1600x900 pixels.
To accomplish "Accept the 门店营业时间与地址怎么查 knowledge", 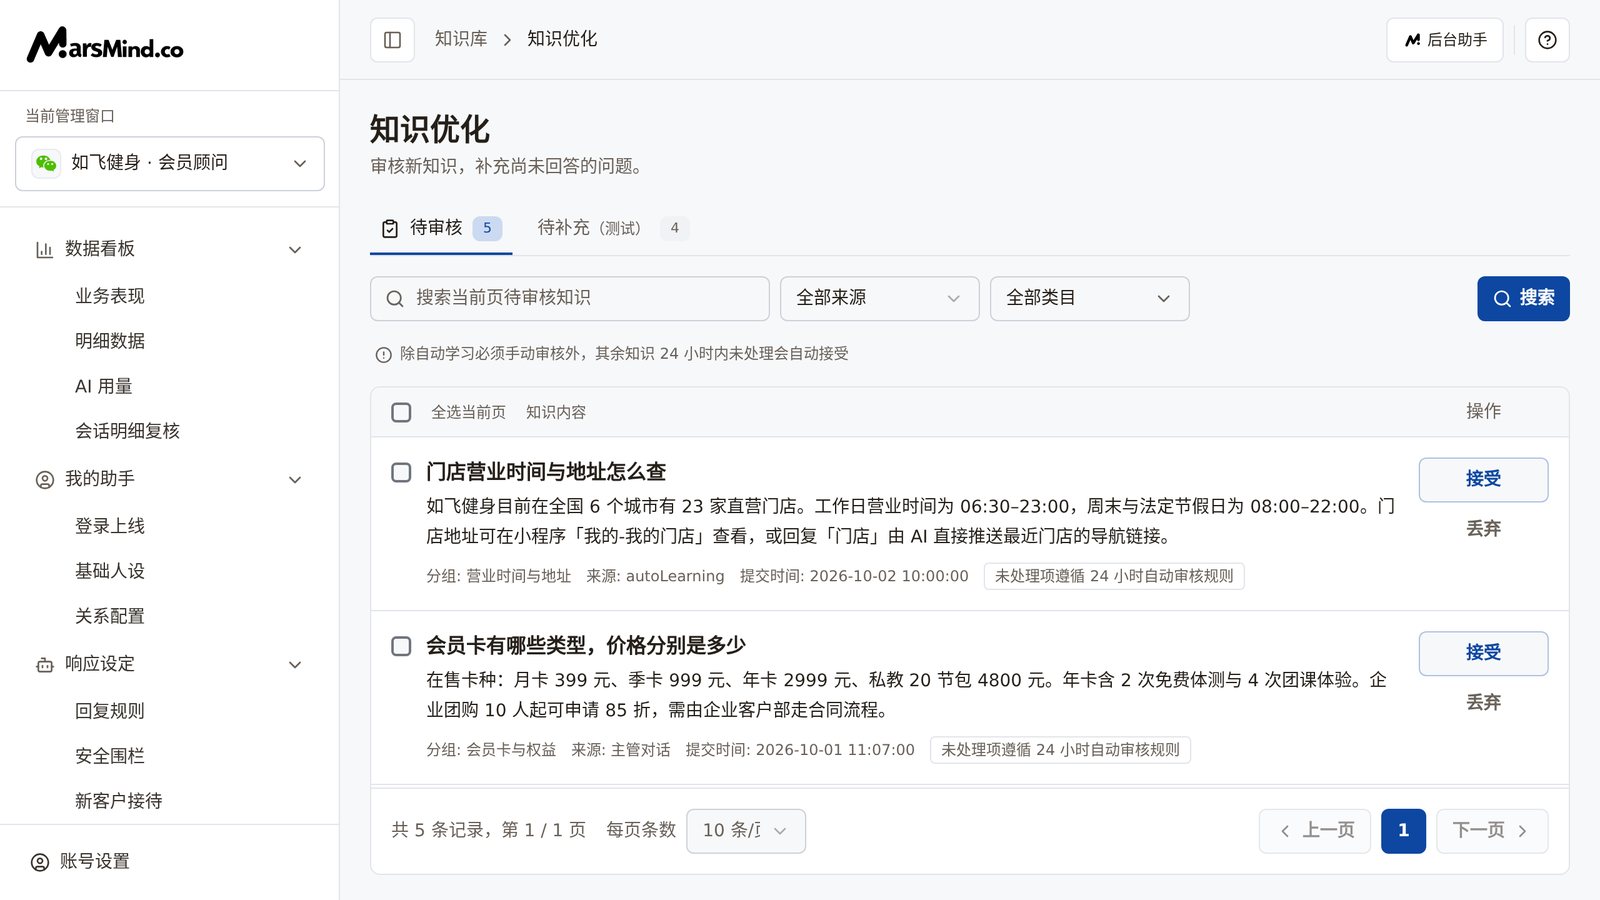I will [1483, 479].
